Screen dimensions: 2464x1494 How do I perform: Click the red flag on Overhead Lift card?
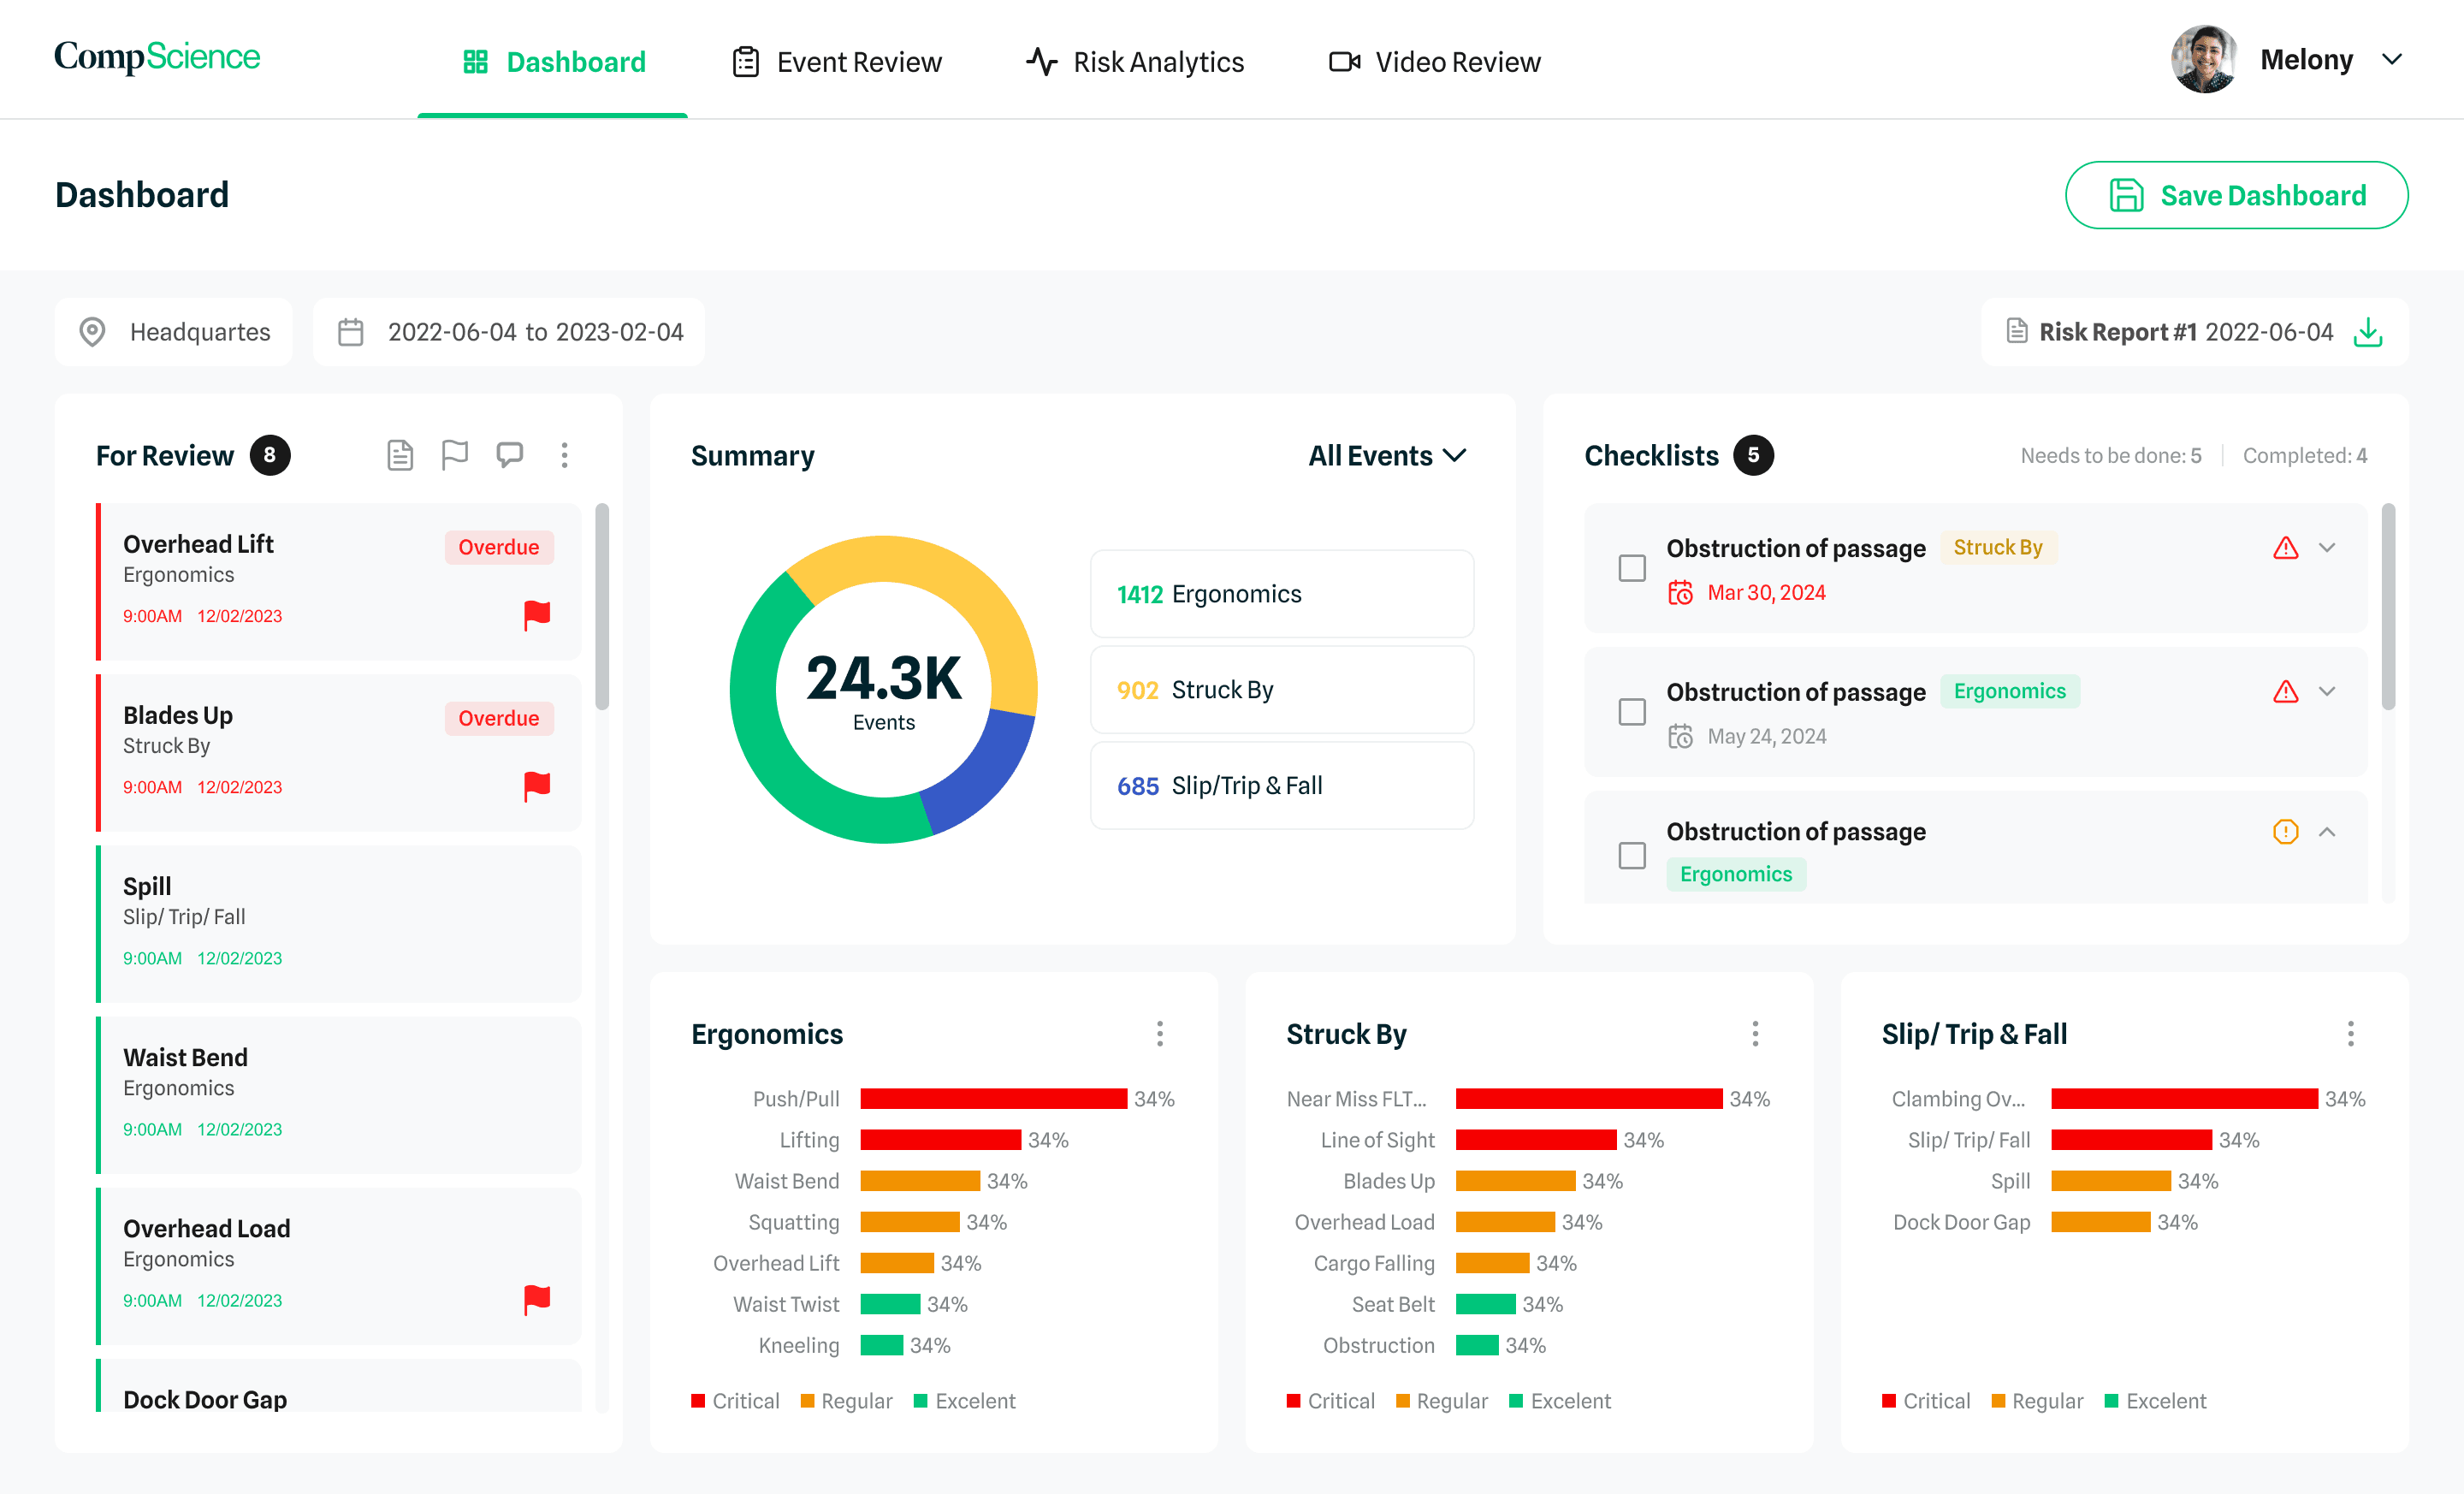point(537,615)
